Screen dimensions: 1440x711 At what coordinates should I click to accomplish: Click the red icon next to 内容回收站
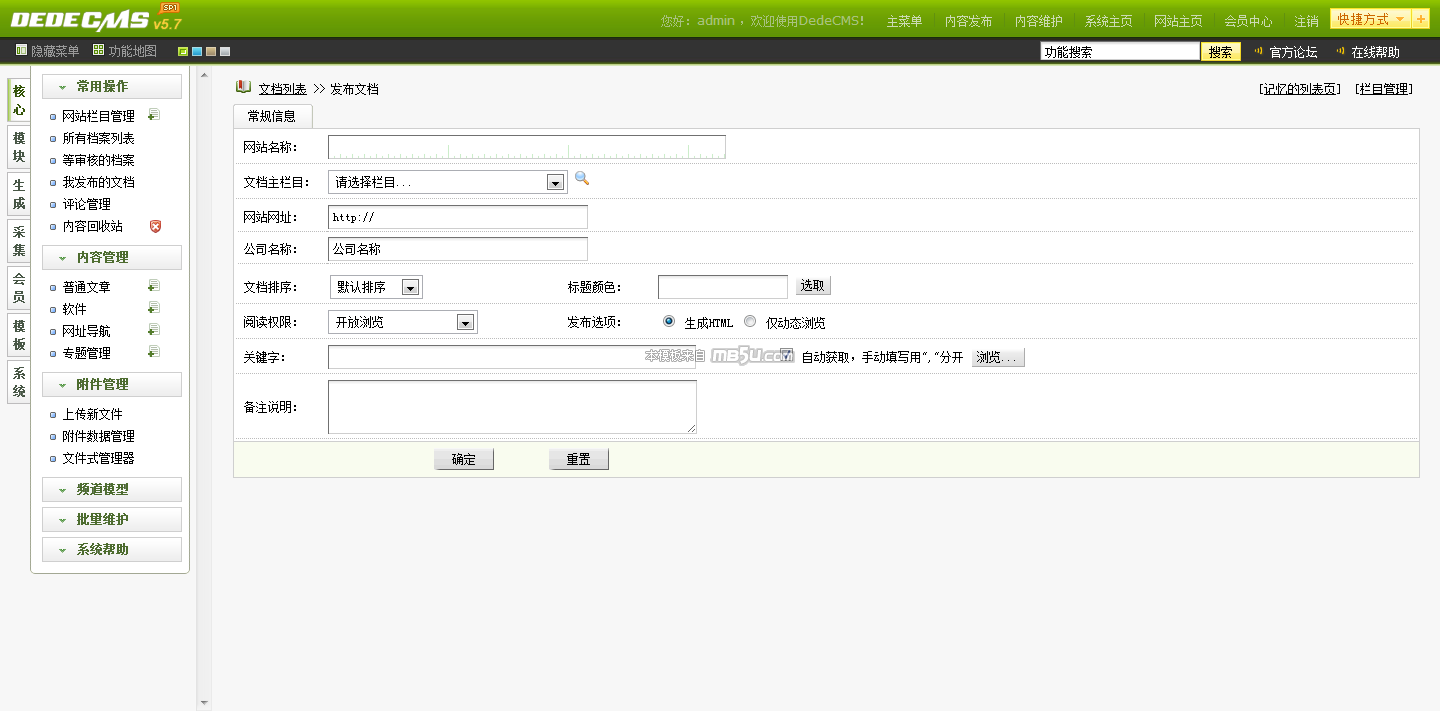coord(155,226)
